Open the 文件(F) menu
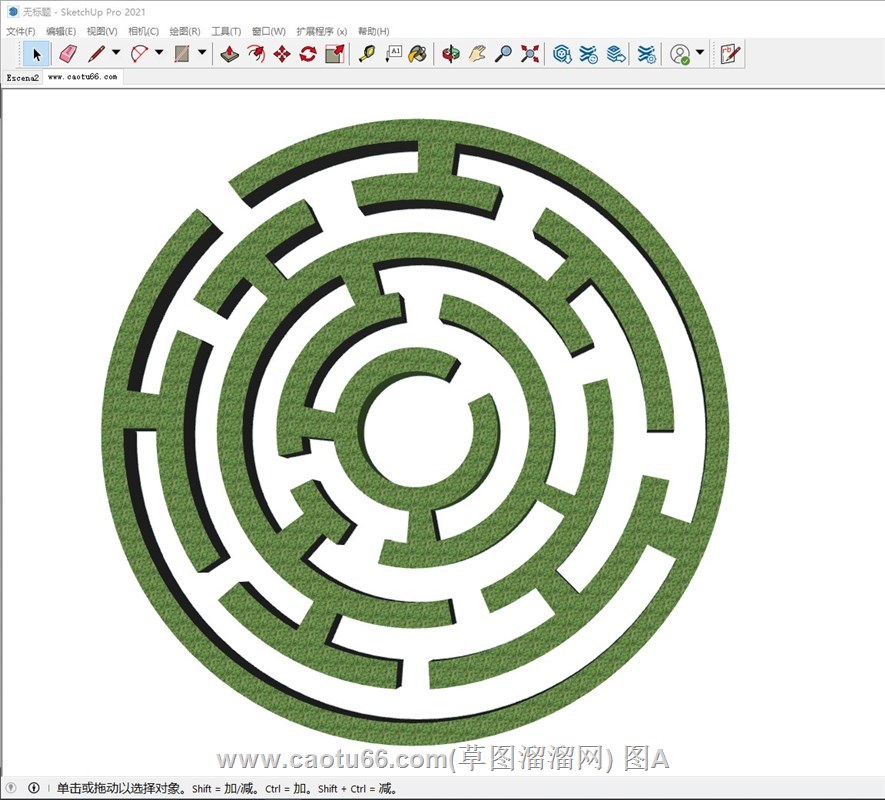 pyautogui.click(x=21, y=31)
